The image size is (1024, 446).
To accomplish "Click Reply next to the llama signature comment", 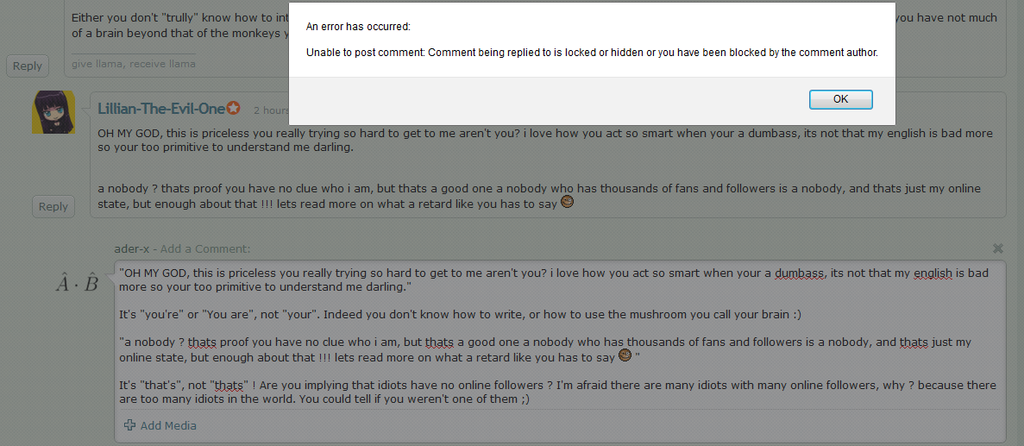I will [27, 66].
